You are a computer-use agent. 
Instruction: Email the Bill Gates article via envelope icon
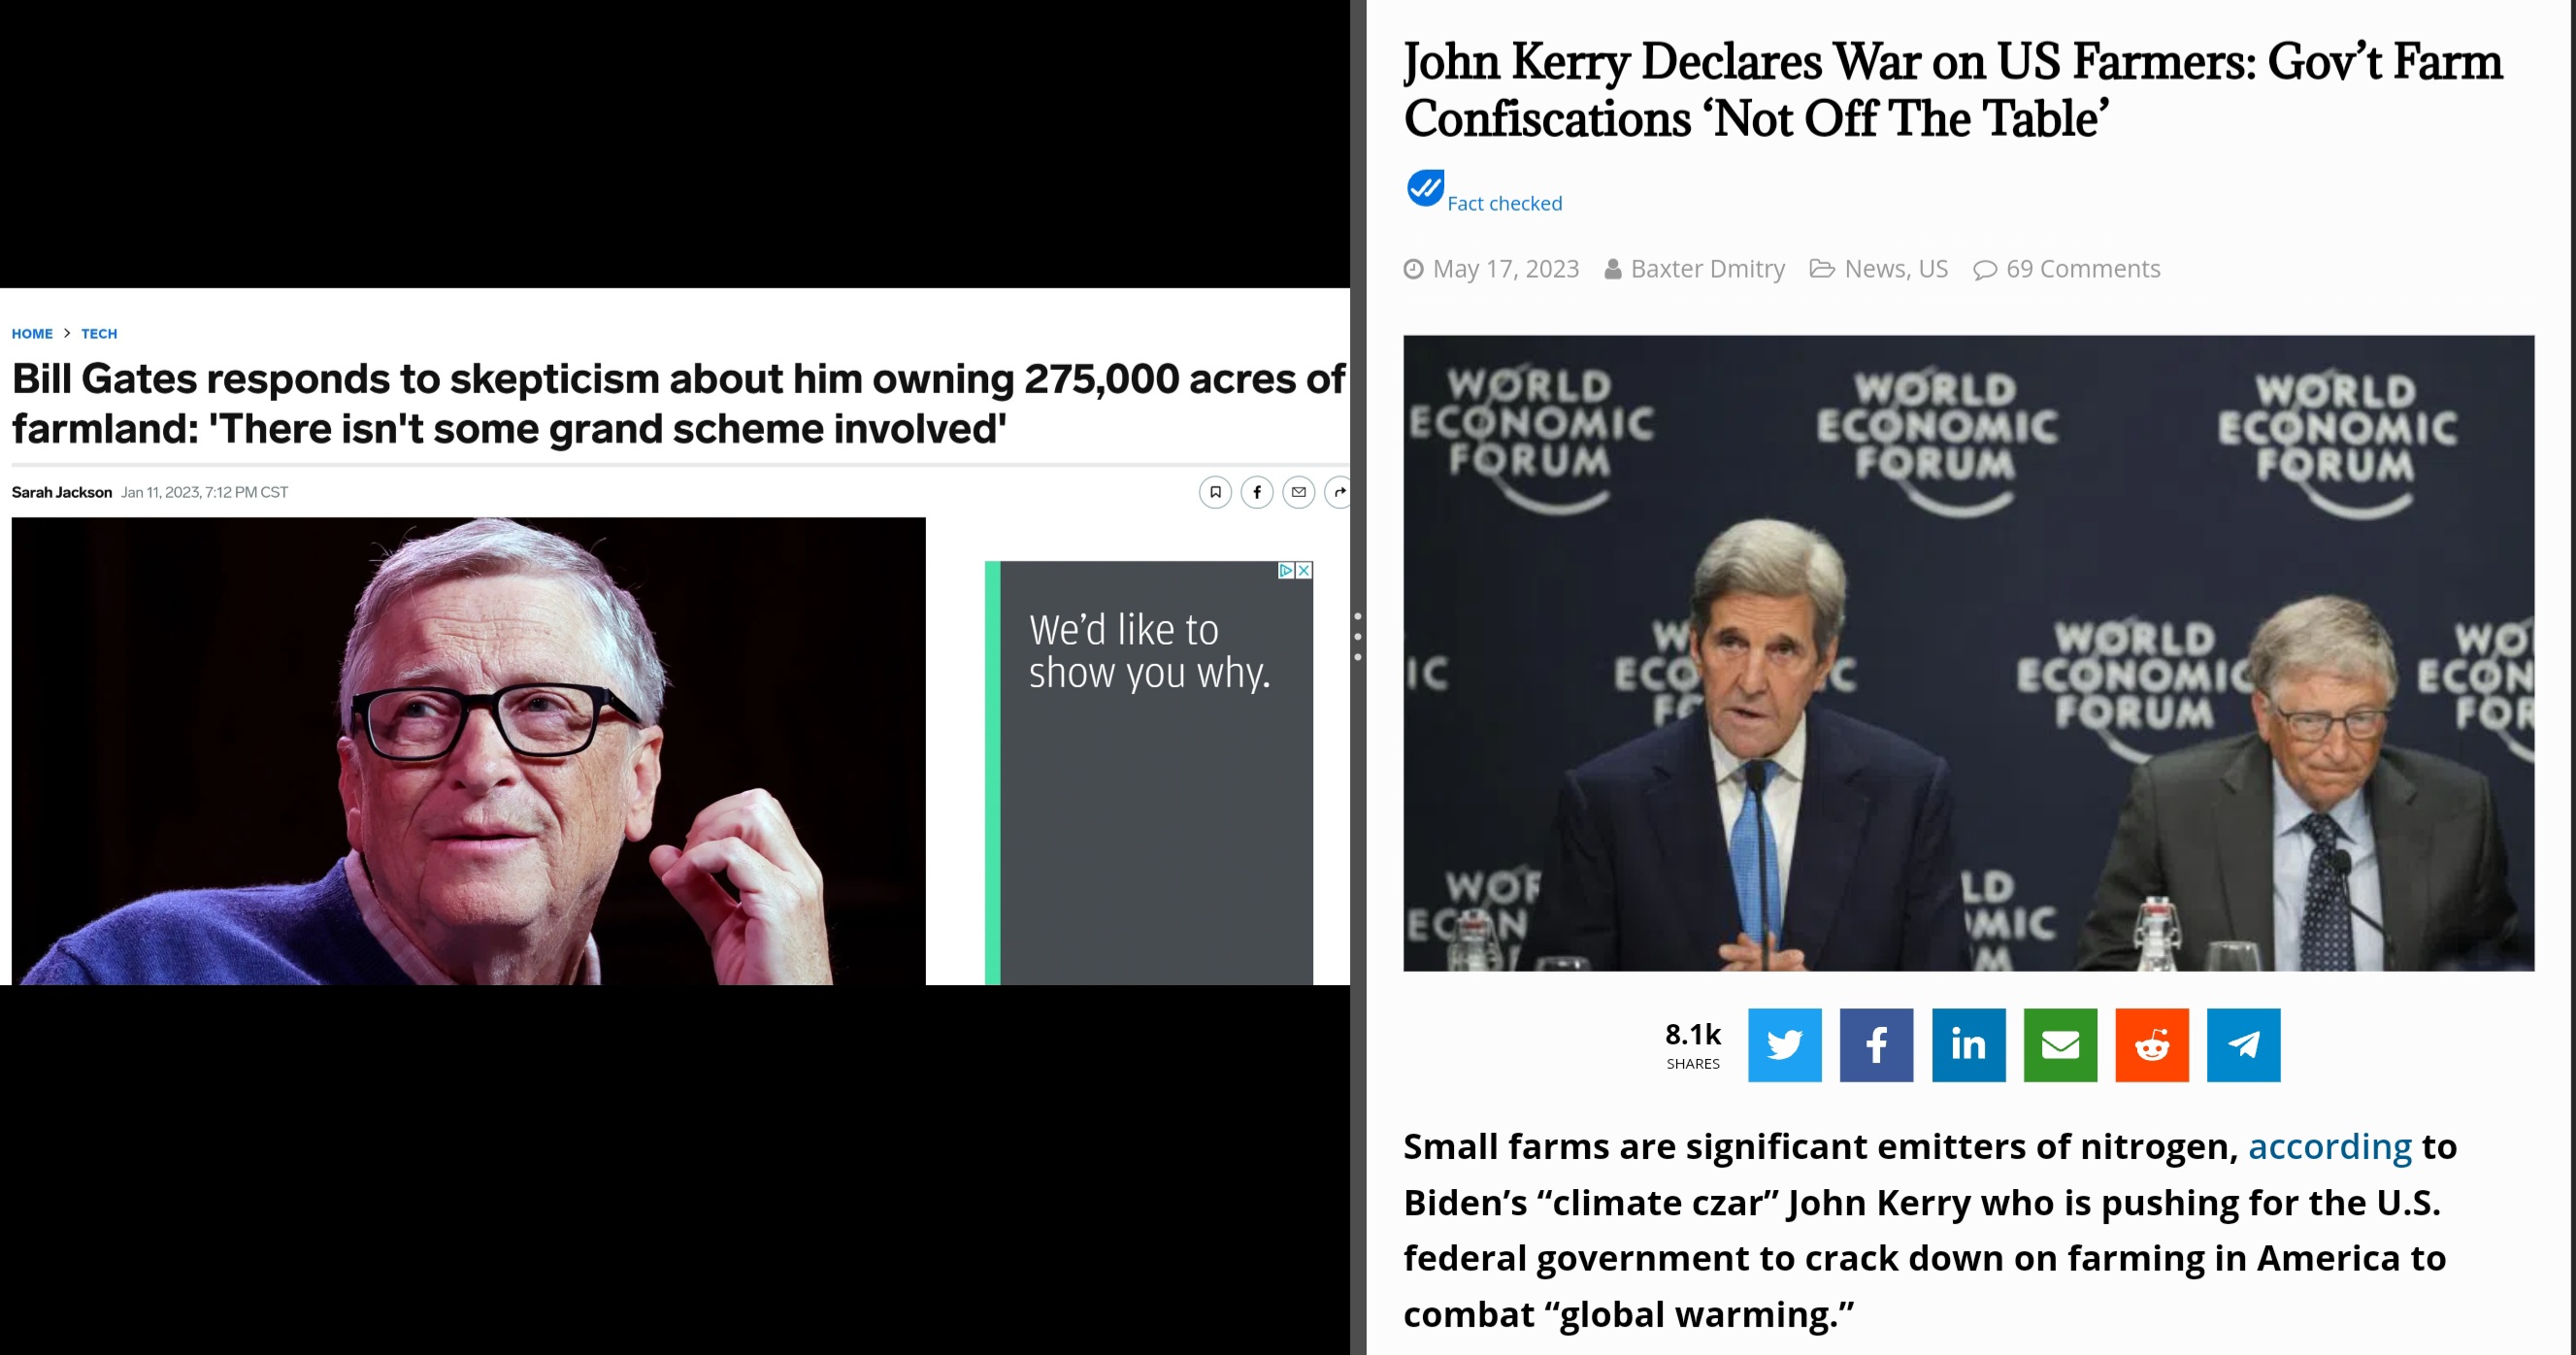(1299, 492)
